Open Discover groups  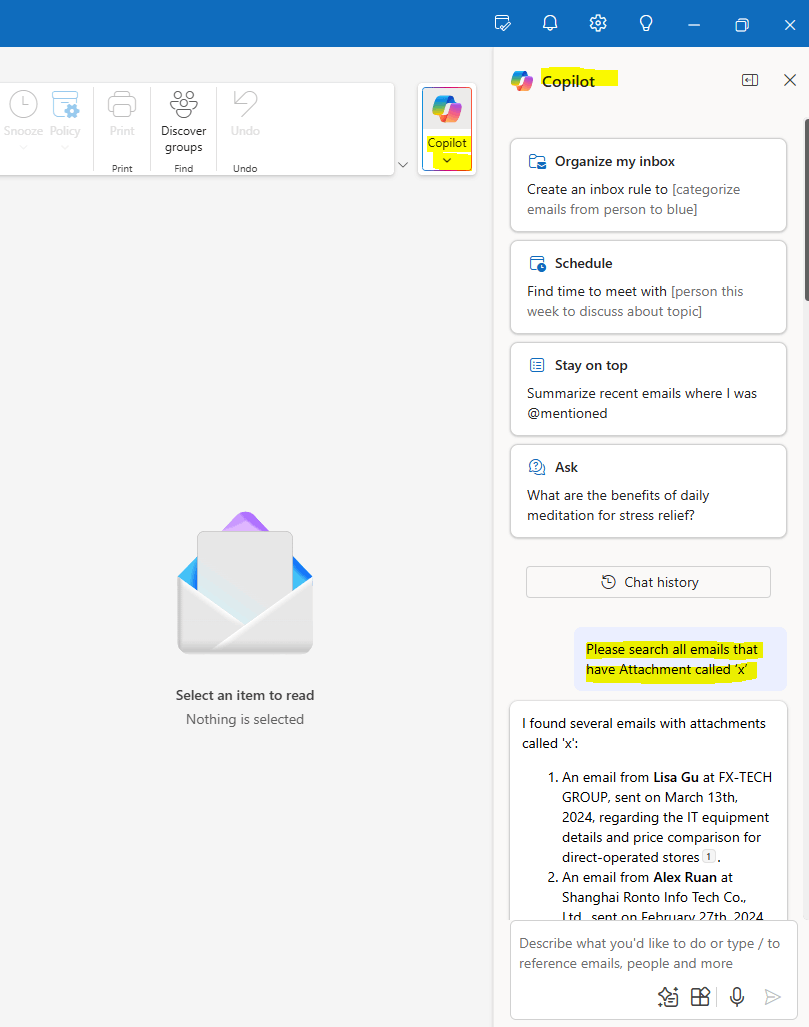[183, 103]
